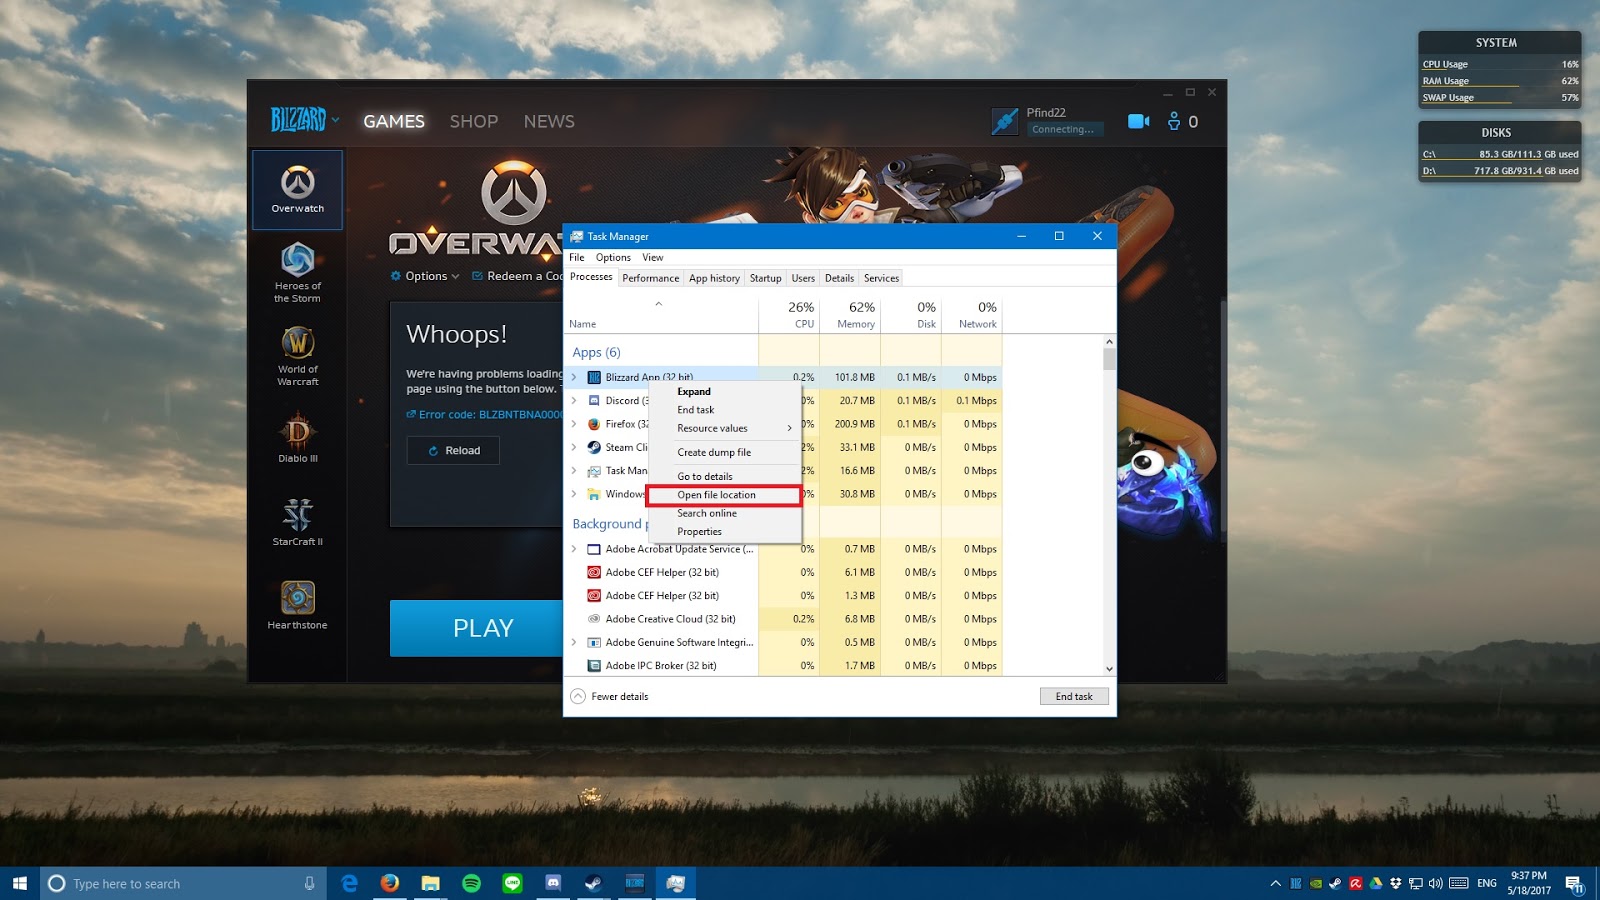Choose Expand in context menu
The height and width of the screenshot is (900, 1600).
point(725,392)
